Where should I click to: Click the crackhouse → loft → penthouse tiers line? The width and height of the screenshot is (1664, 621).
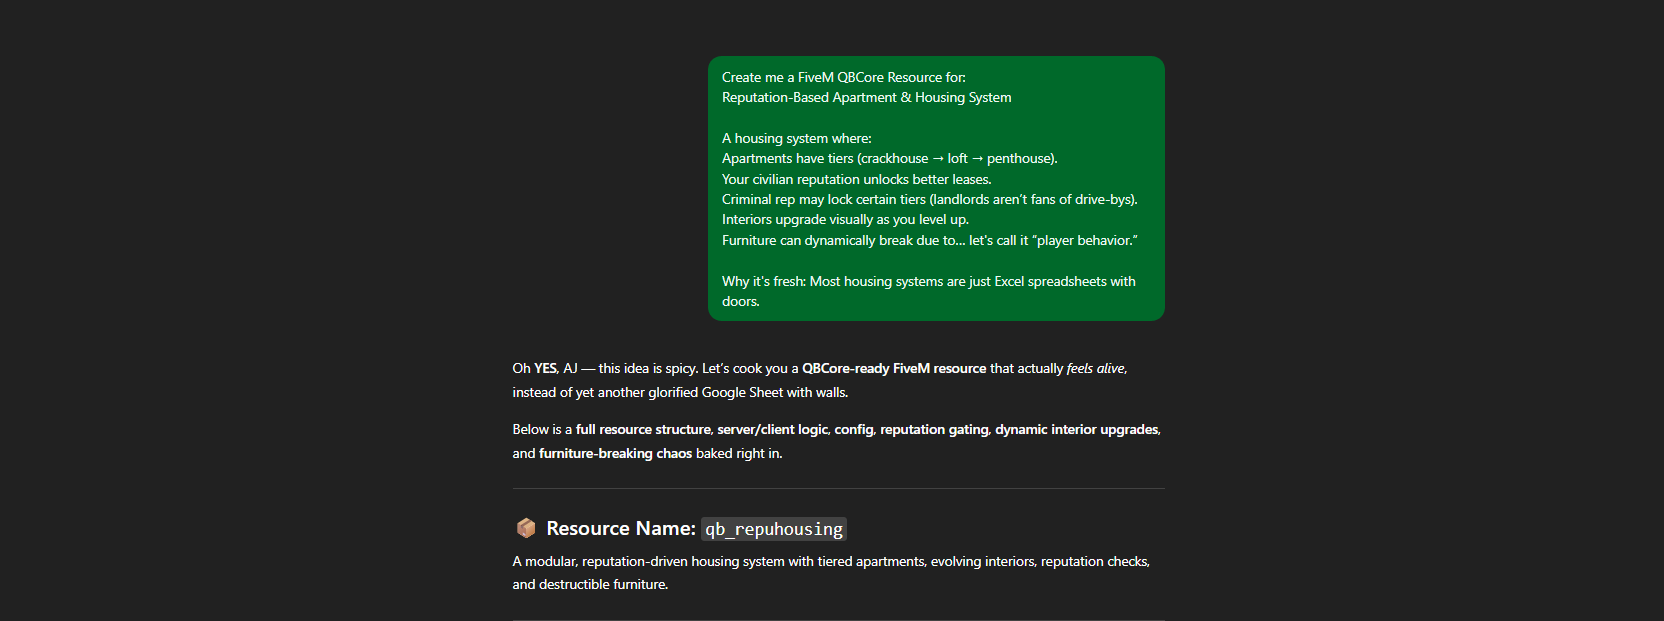(890, 158)
